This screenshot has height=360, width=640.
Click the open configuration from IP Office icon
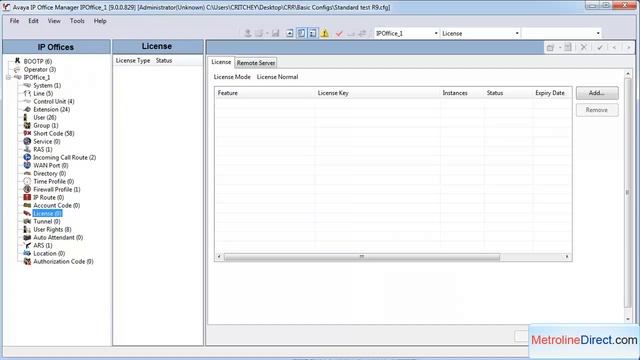[x=248, y=33]
